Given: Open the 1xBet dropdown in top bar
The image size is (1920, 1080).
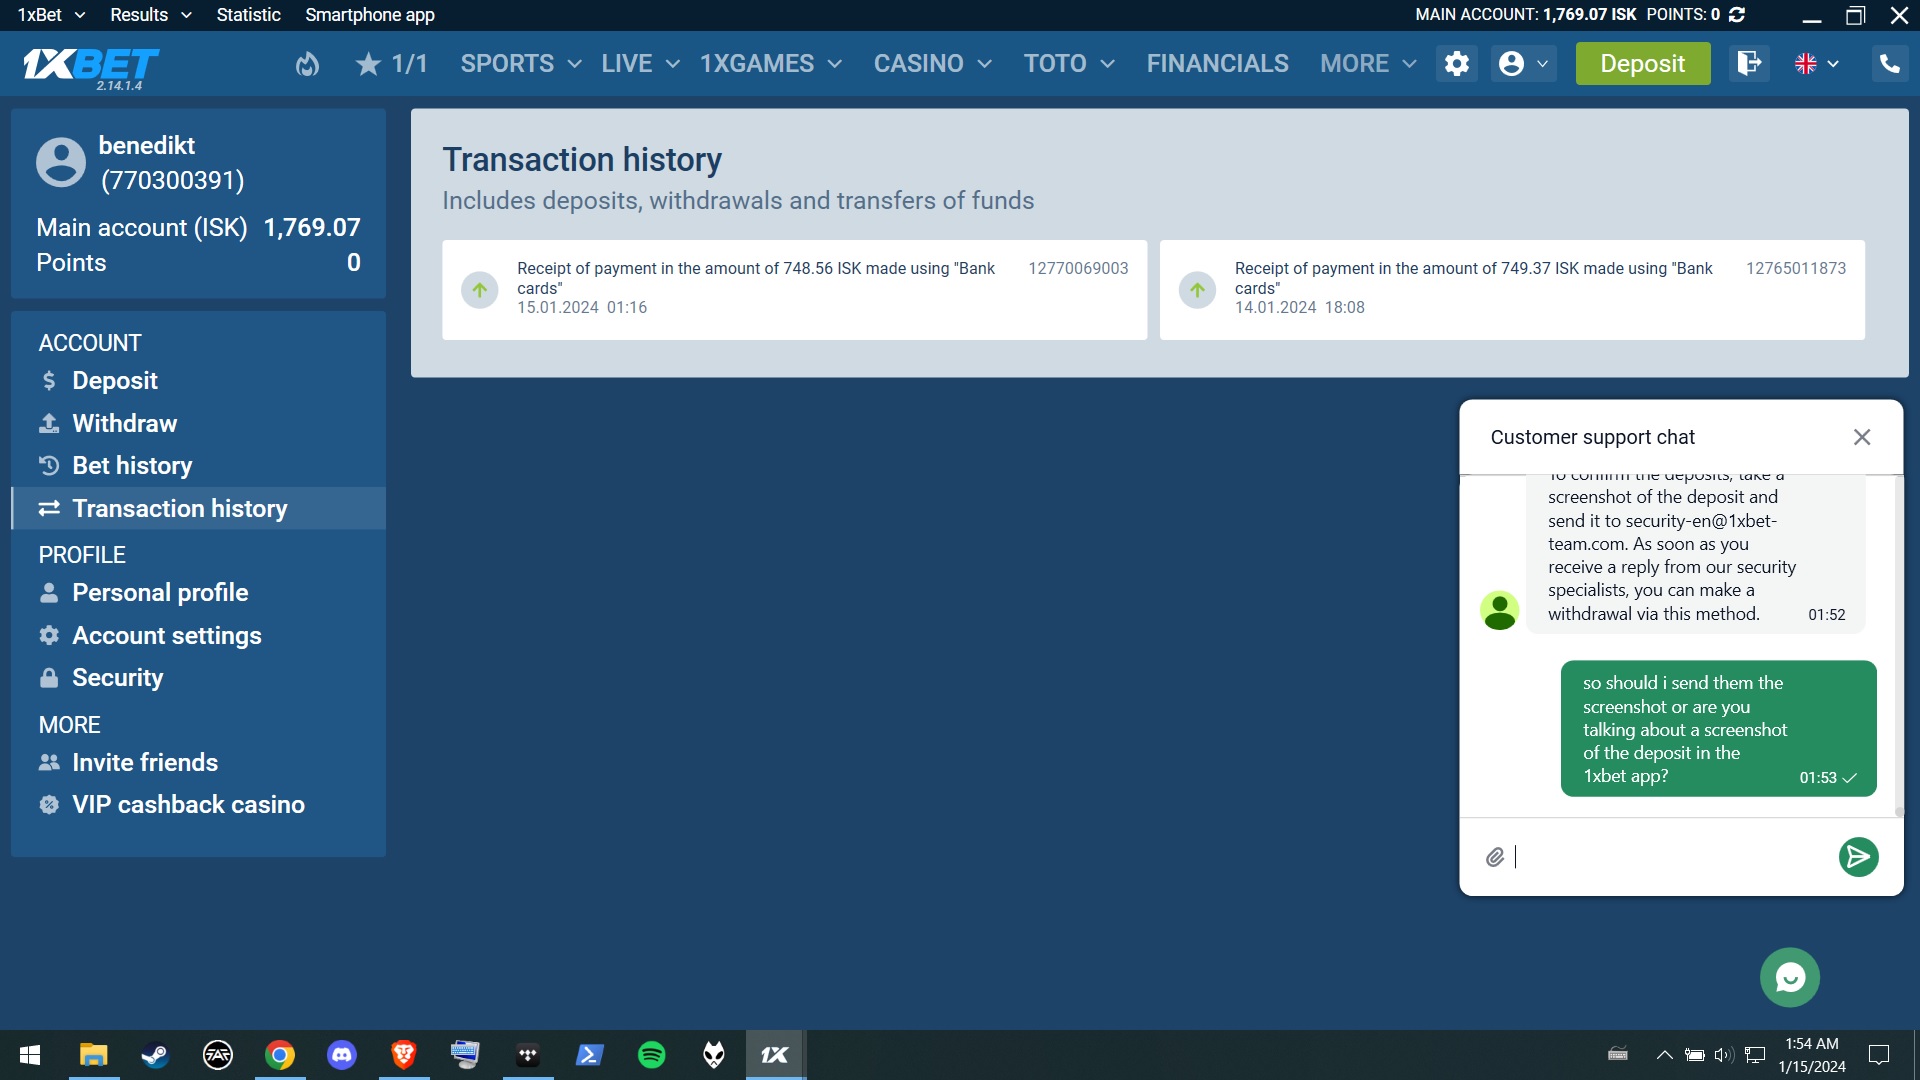Looking at the screenshot, I should pos(51,15).
